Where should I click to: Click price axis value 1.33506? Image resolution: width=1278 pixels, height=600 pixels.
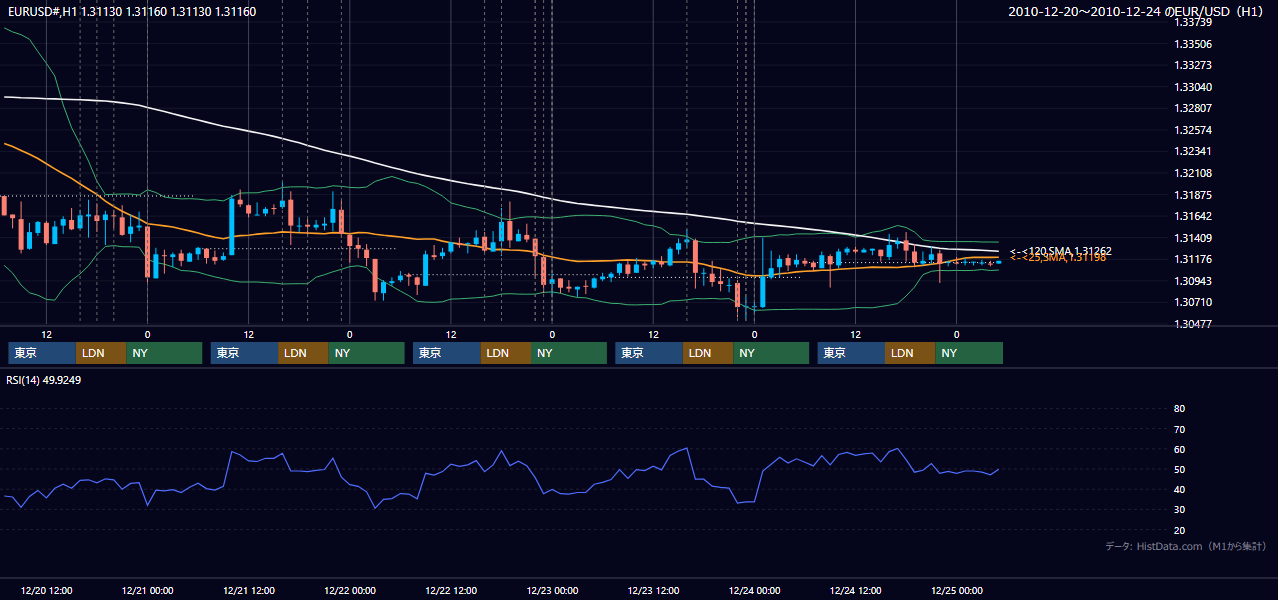click(1193, 44)
